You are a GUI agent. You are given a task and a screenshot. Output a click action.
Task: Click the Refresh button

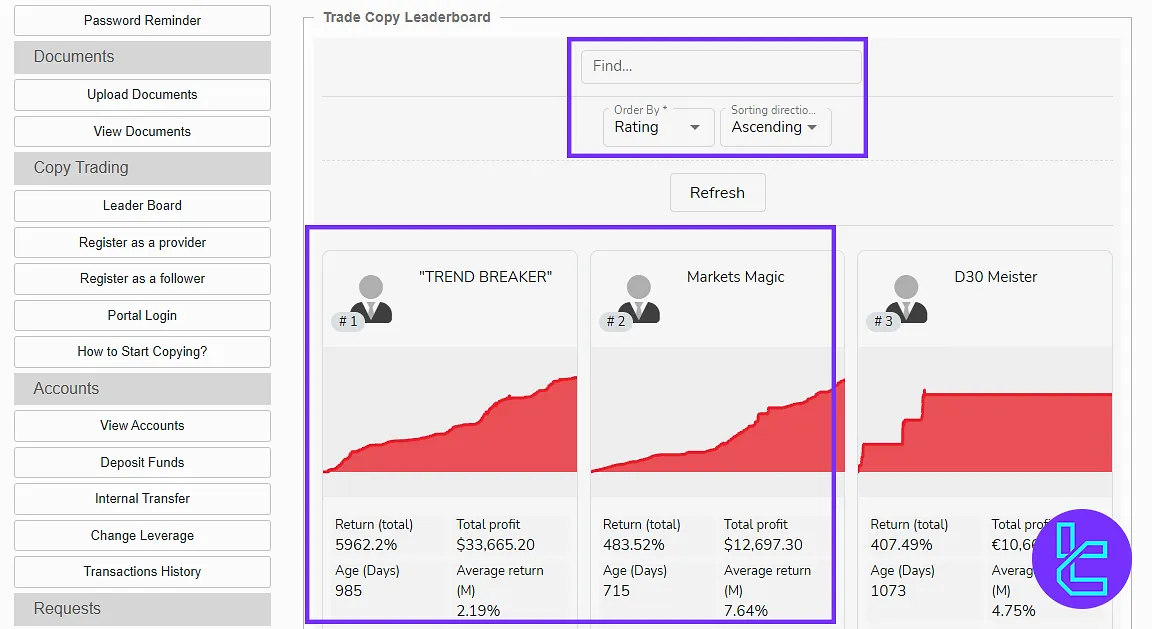(717, 193)
